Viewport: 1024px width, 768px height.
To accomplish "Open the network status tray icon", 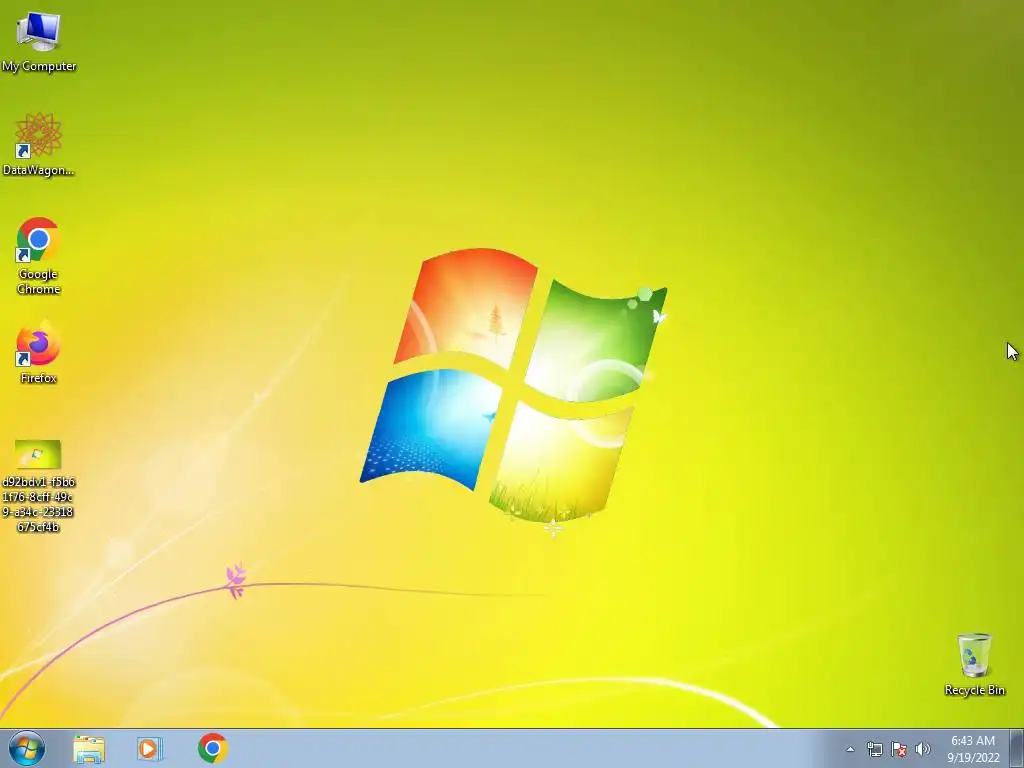I will 874,749.
